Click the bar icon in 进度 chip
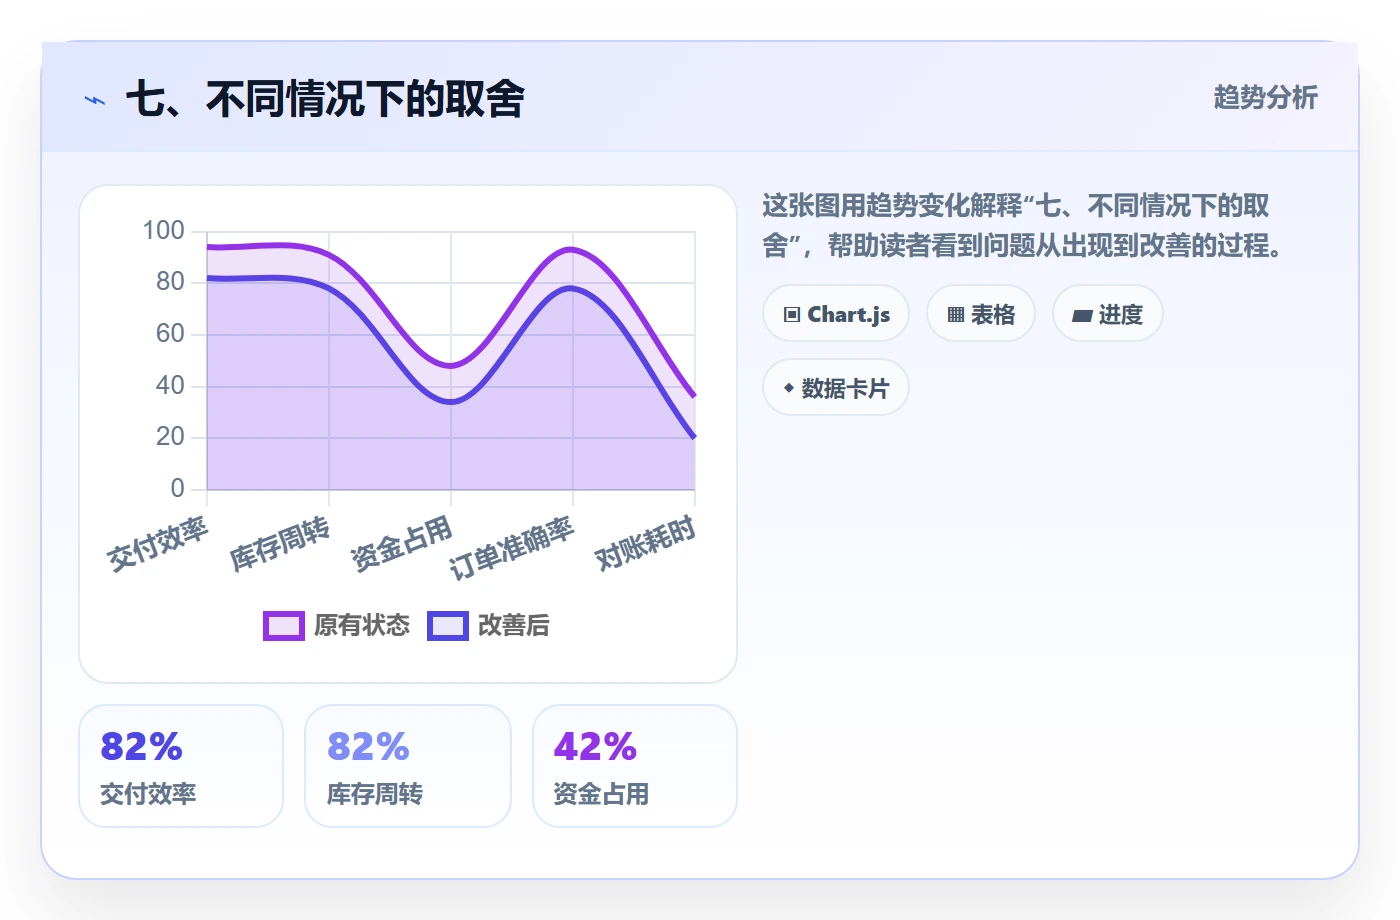The width and height of the screenshot is (1400, 920). coord(1082,315)
